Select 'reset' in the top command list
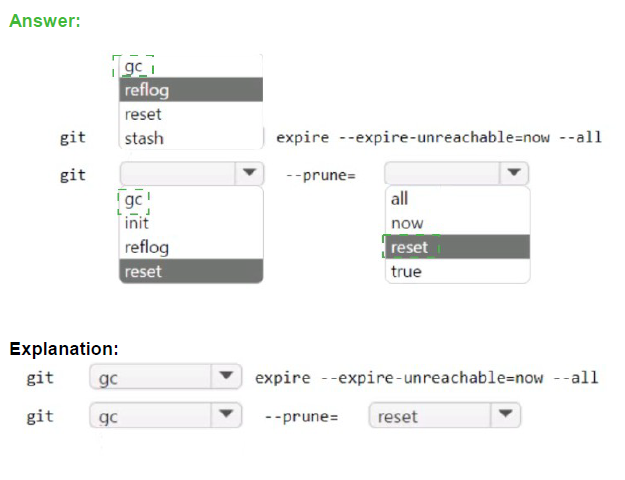 click(190, 114)
